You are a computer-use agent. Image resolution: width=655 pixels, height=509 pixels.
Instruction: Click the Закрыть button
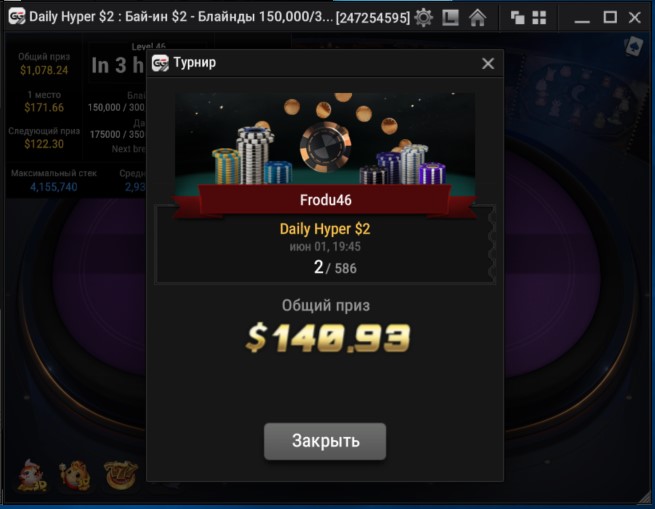pos(325,441)
